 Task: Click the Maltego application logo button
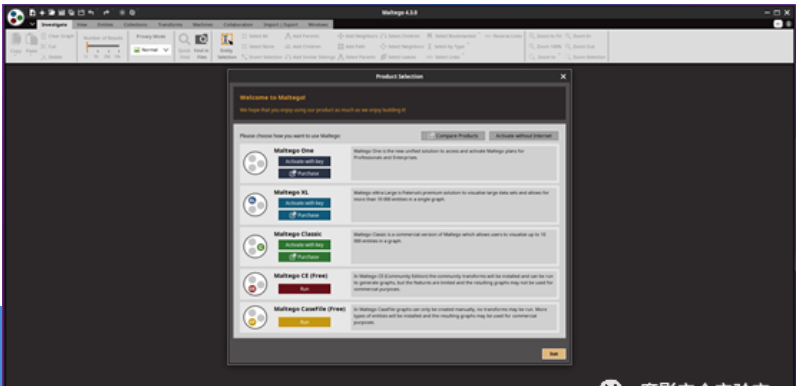(16, 17)
